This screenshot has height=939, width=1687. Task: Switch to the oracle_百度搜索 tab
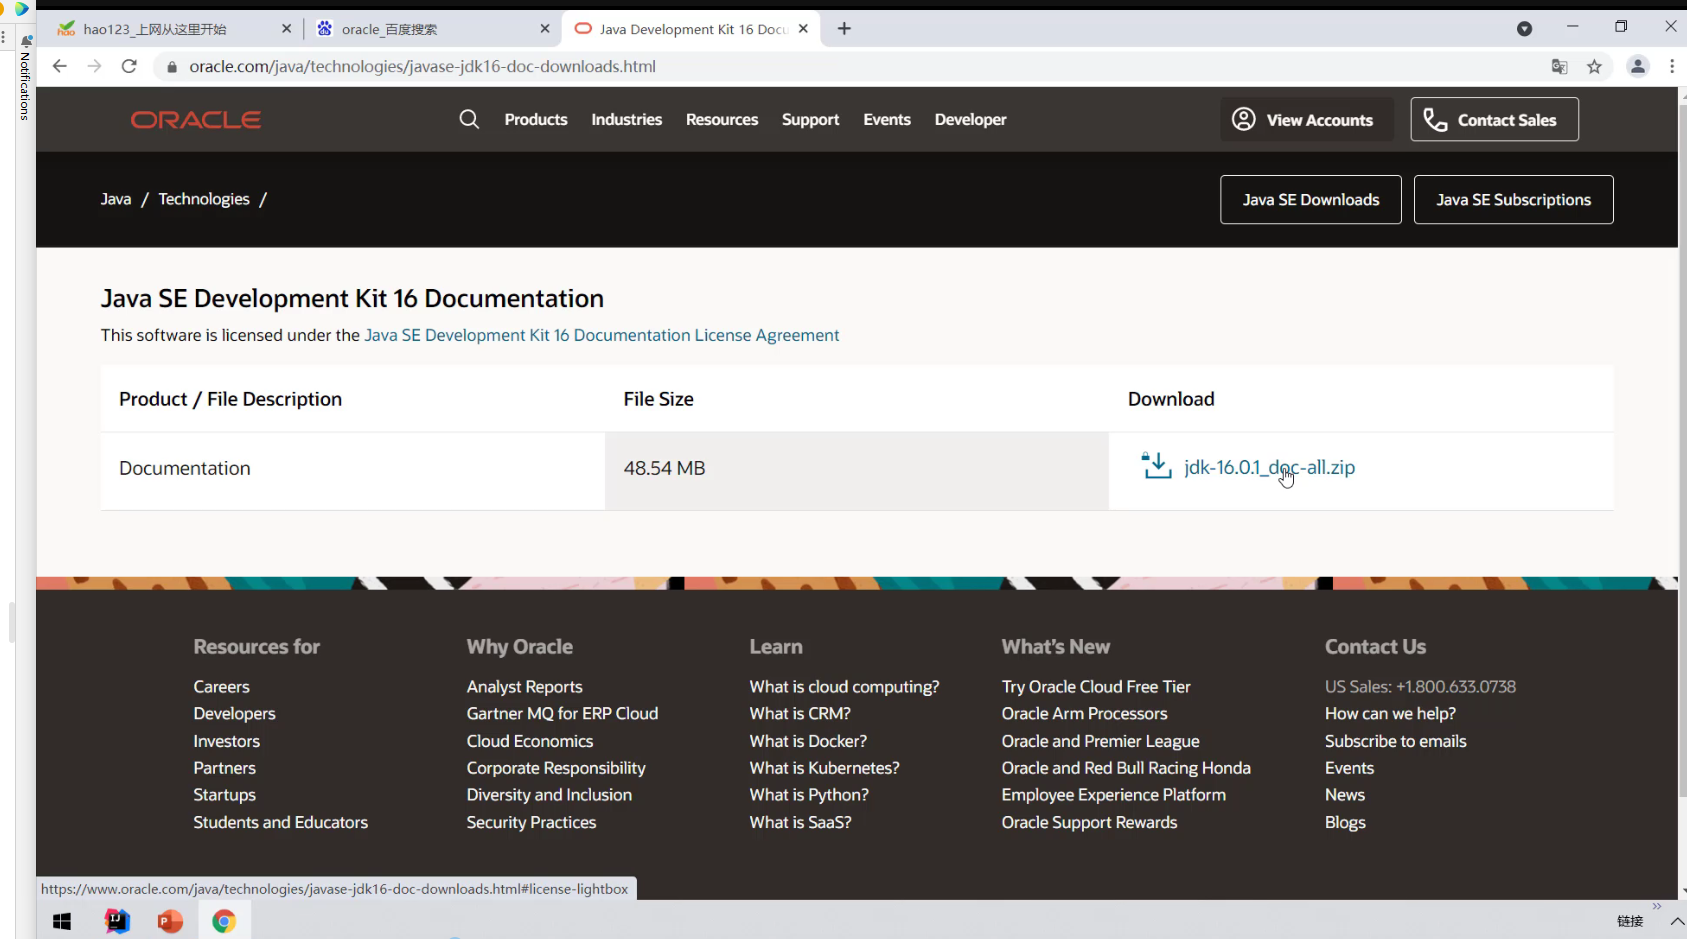click(x=433, y=29)
